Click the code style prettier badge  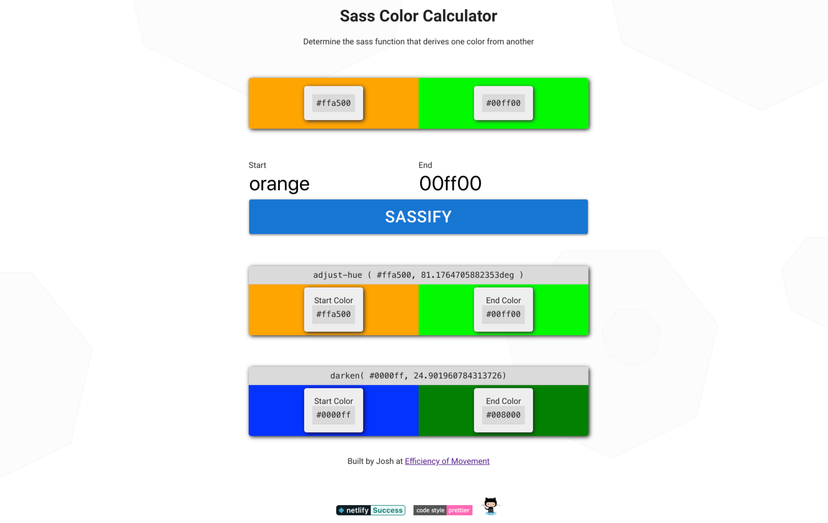pos(442,510)
